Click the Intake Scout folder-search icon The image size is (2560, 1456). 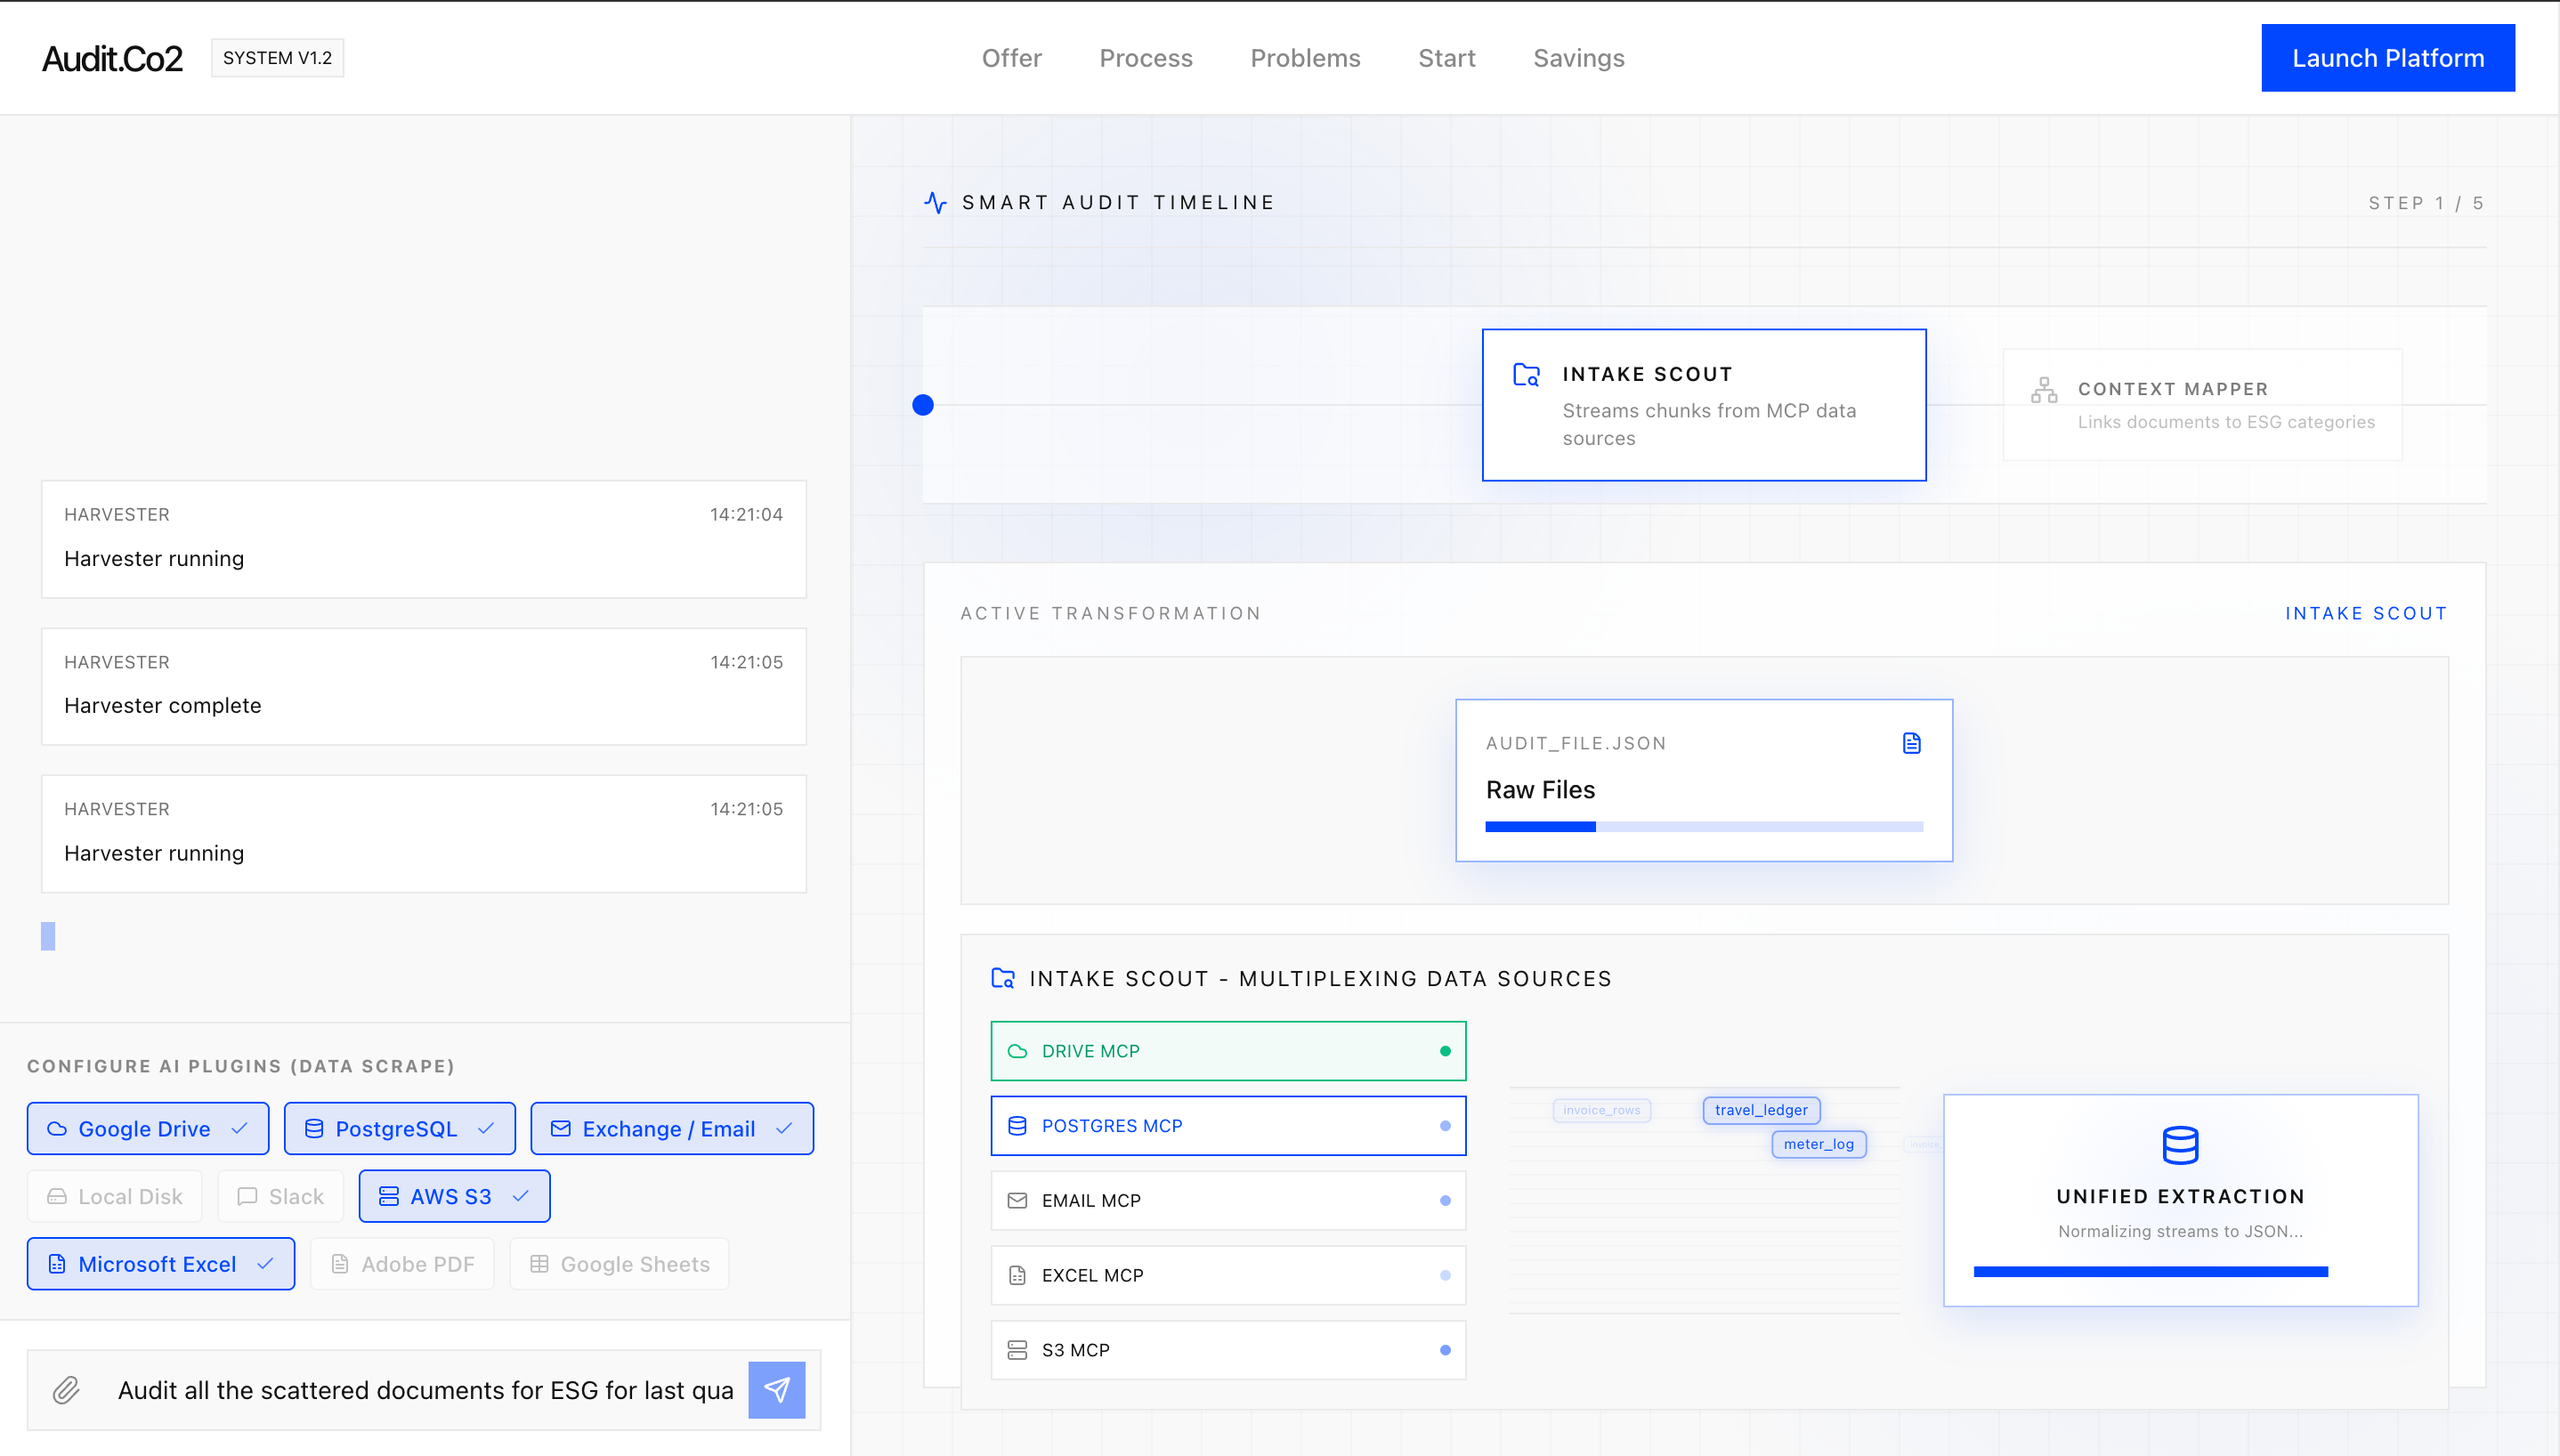click(1526, 375)
